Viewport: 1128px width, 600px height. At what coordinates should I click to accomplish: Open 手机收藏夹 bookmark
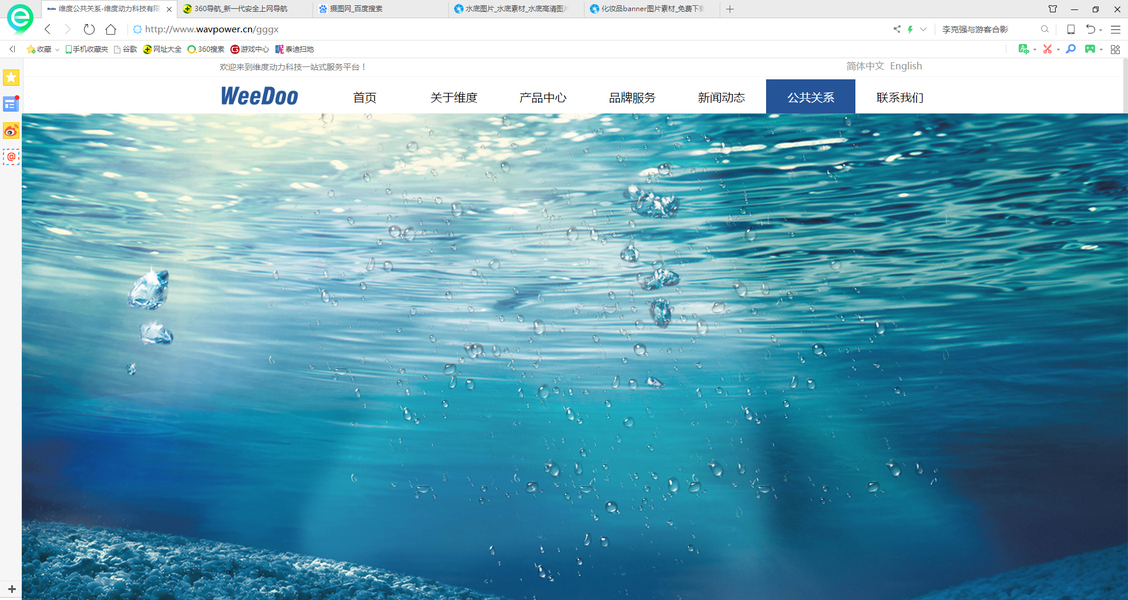coord(86,50)
